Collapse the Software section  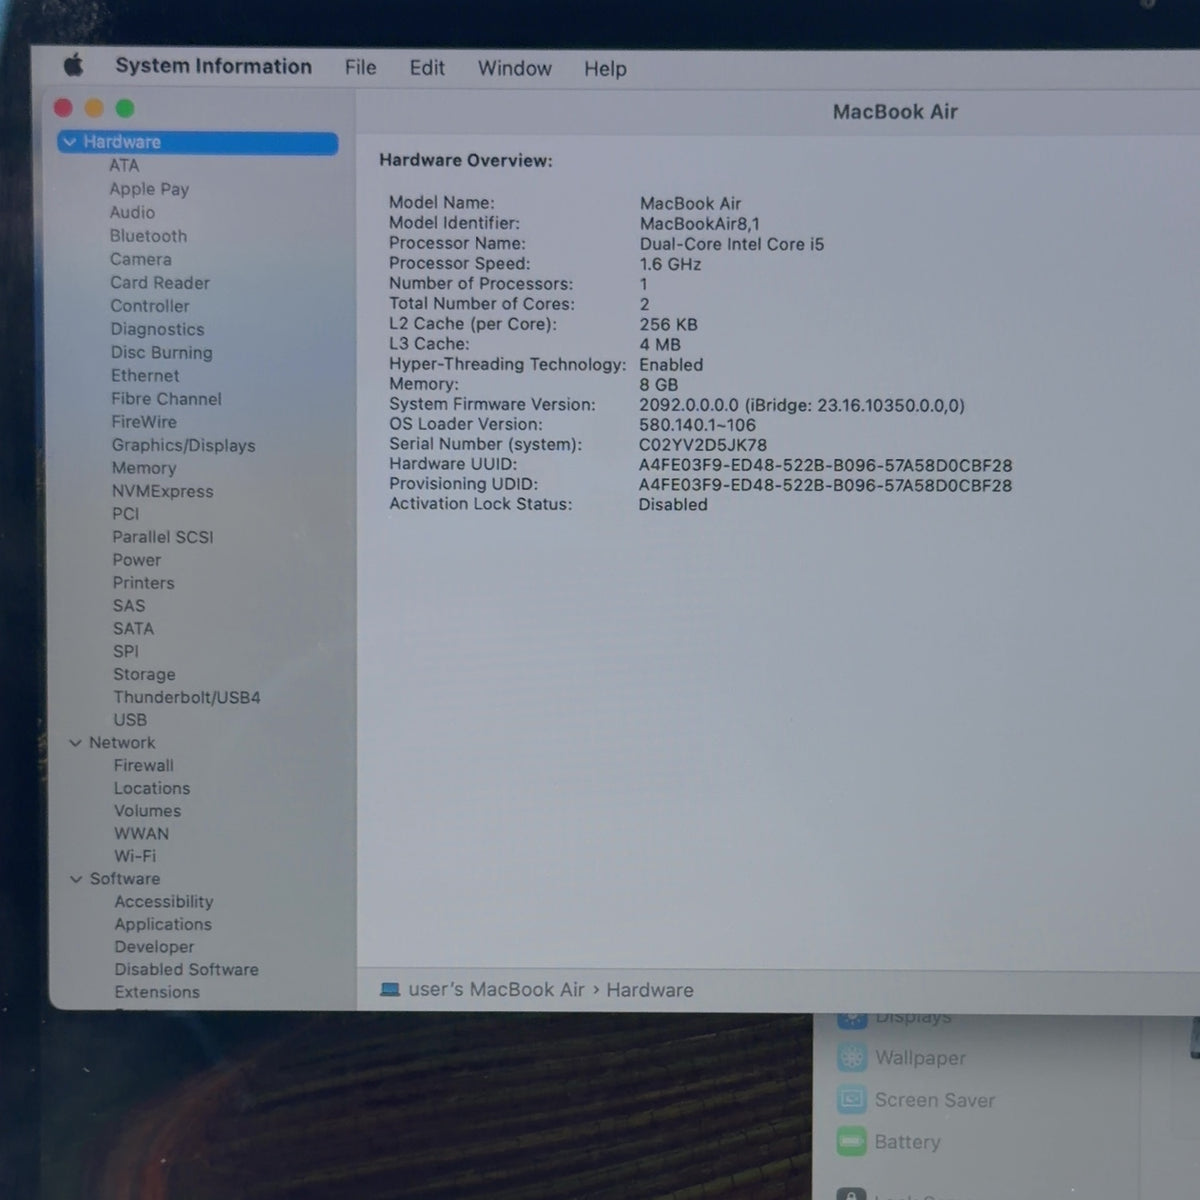click(x=76, y=879)
